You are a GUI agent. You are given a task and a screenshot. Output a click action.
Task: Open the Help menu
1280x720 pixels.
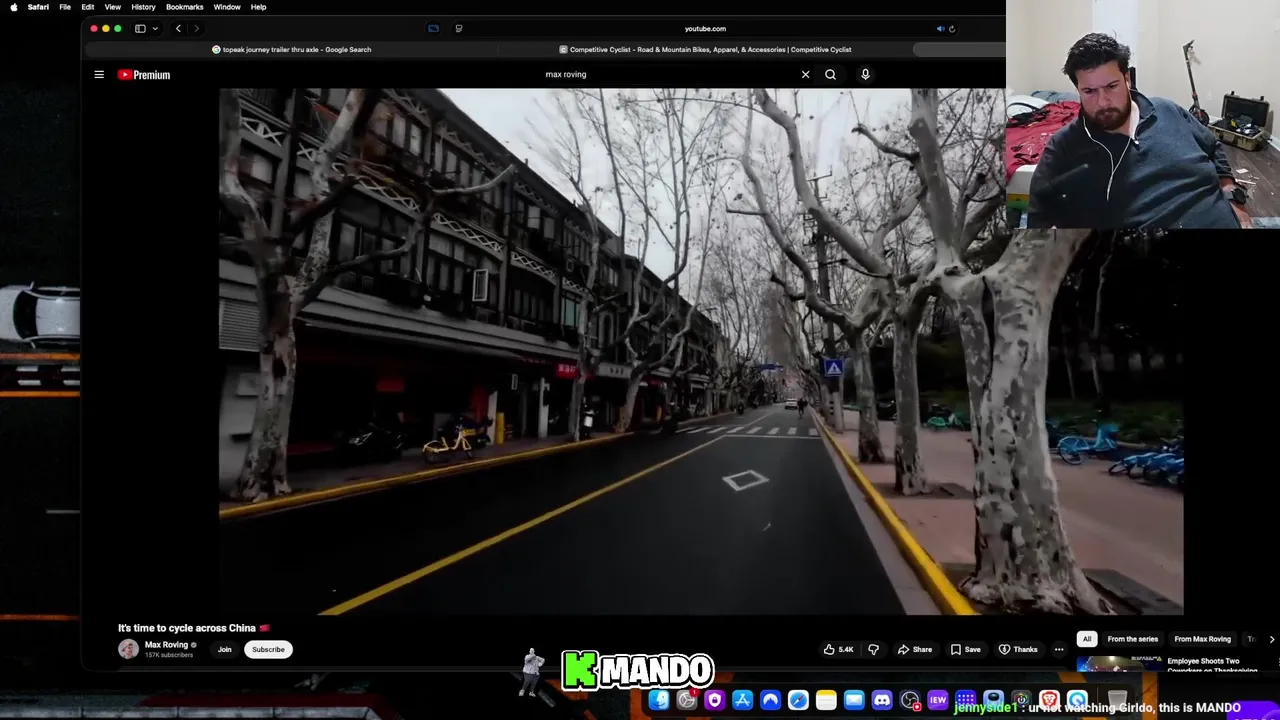tap(258, 7)
